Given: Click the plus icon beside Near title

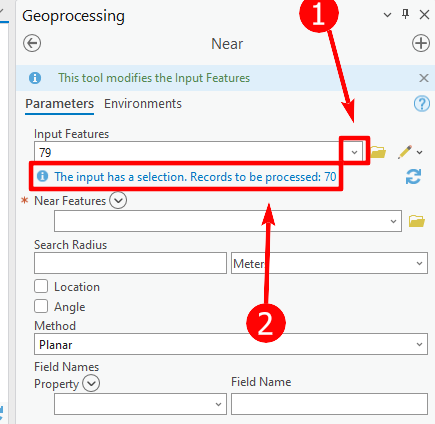Looking at the screenshot, I should 421,43.
